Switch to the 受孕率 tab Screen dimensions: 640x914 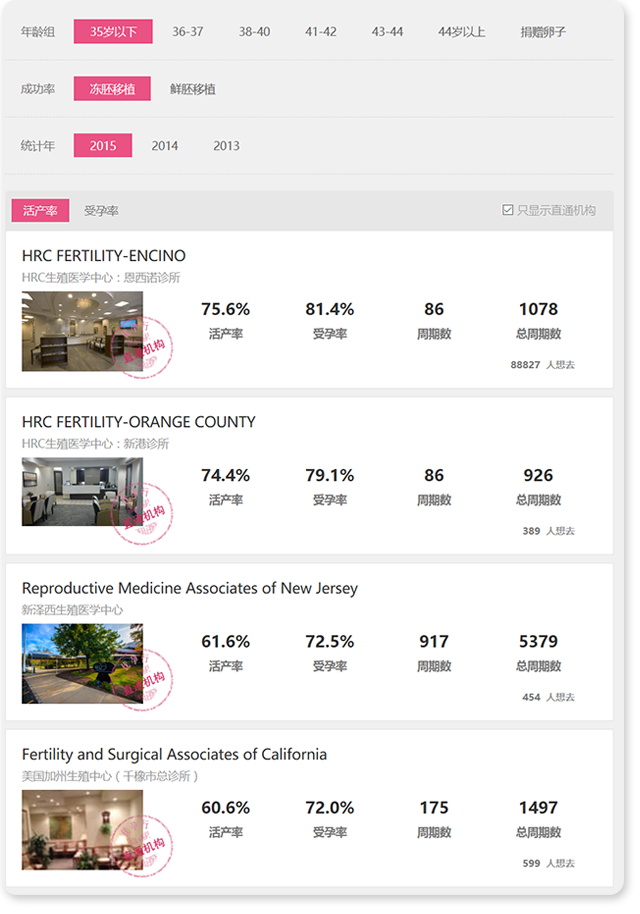[101, 211]
